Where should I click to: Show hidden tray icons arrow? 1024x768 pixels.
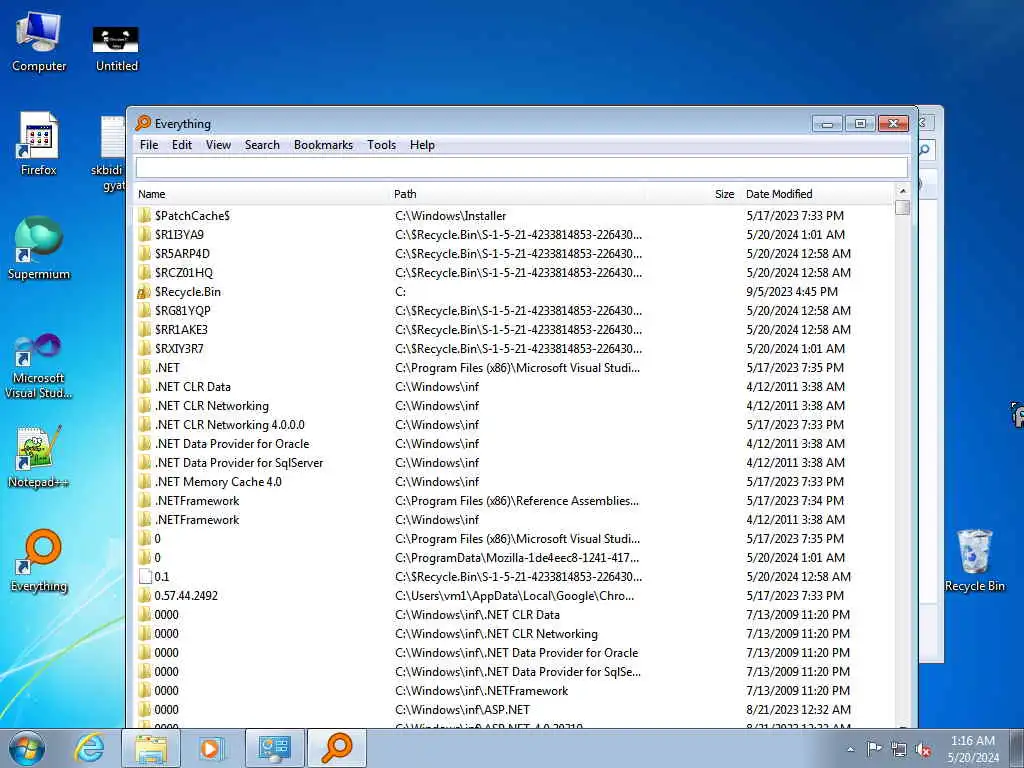850,749
